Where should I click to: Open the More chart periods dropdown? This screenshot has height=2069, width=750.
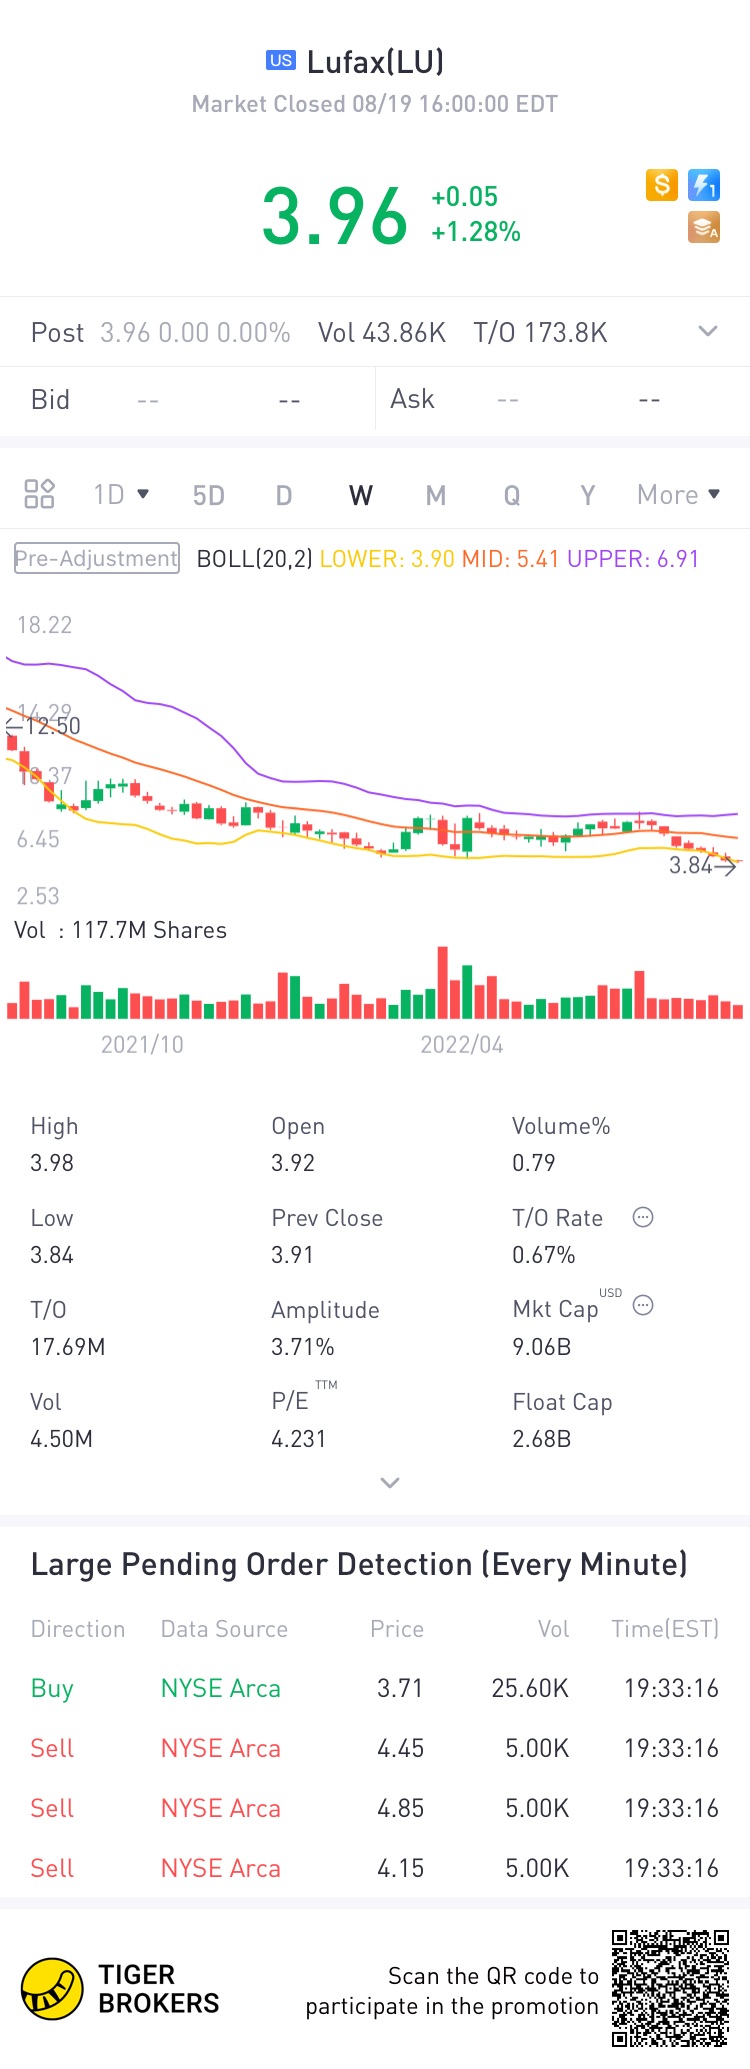point(677,494)
